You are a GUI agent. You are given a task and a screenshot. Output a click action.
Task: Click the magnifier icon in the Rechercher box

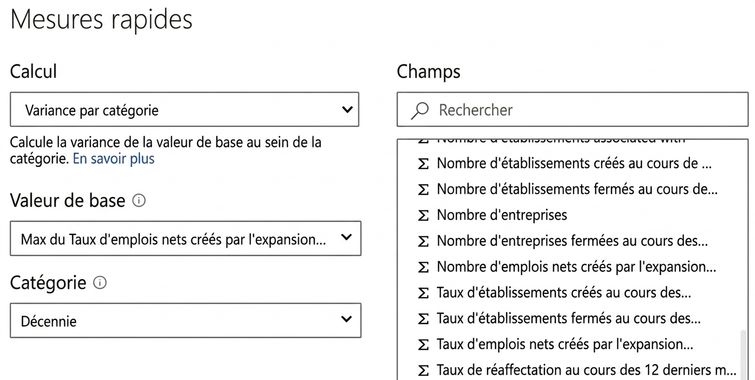pos(419,110)
